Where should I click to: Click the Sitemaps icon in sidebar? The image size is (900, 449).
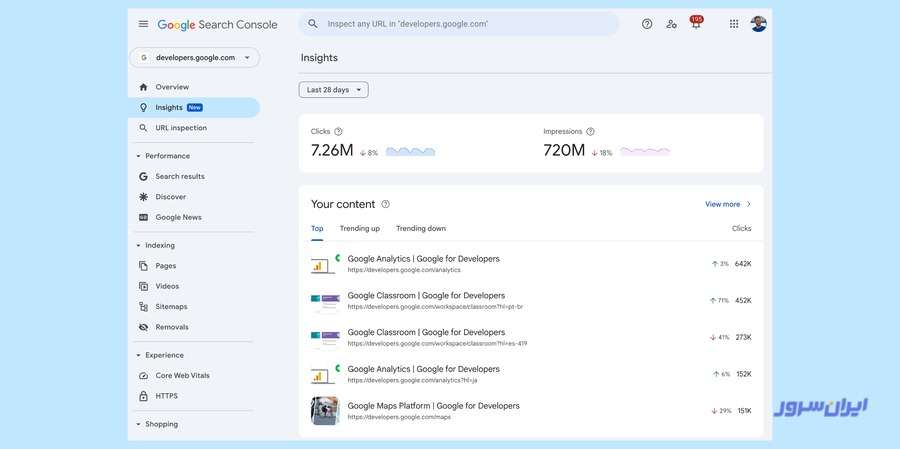143,307
